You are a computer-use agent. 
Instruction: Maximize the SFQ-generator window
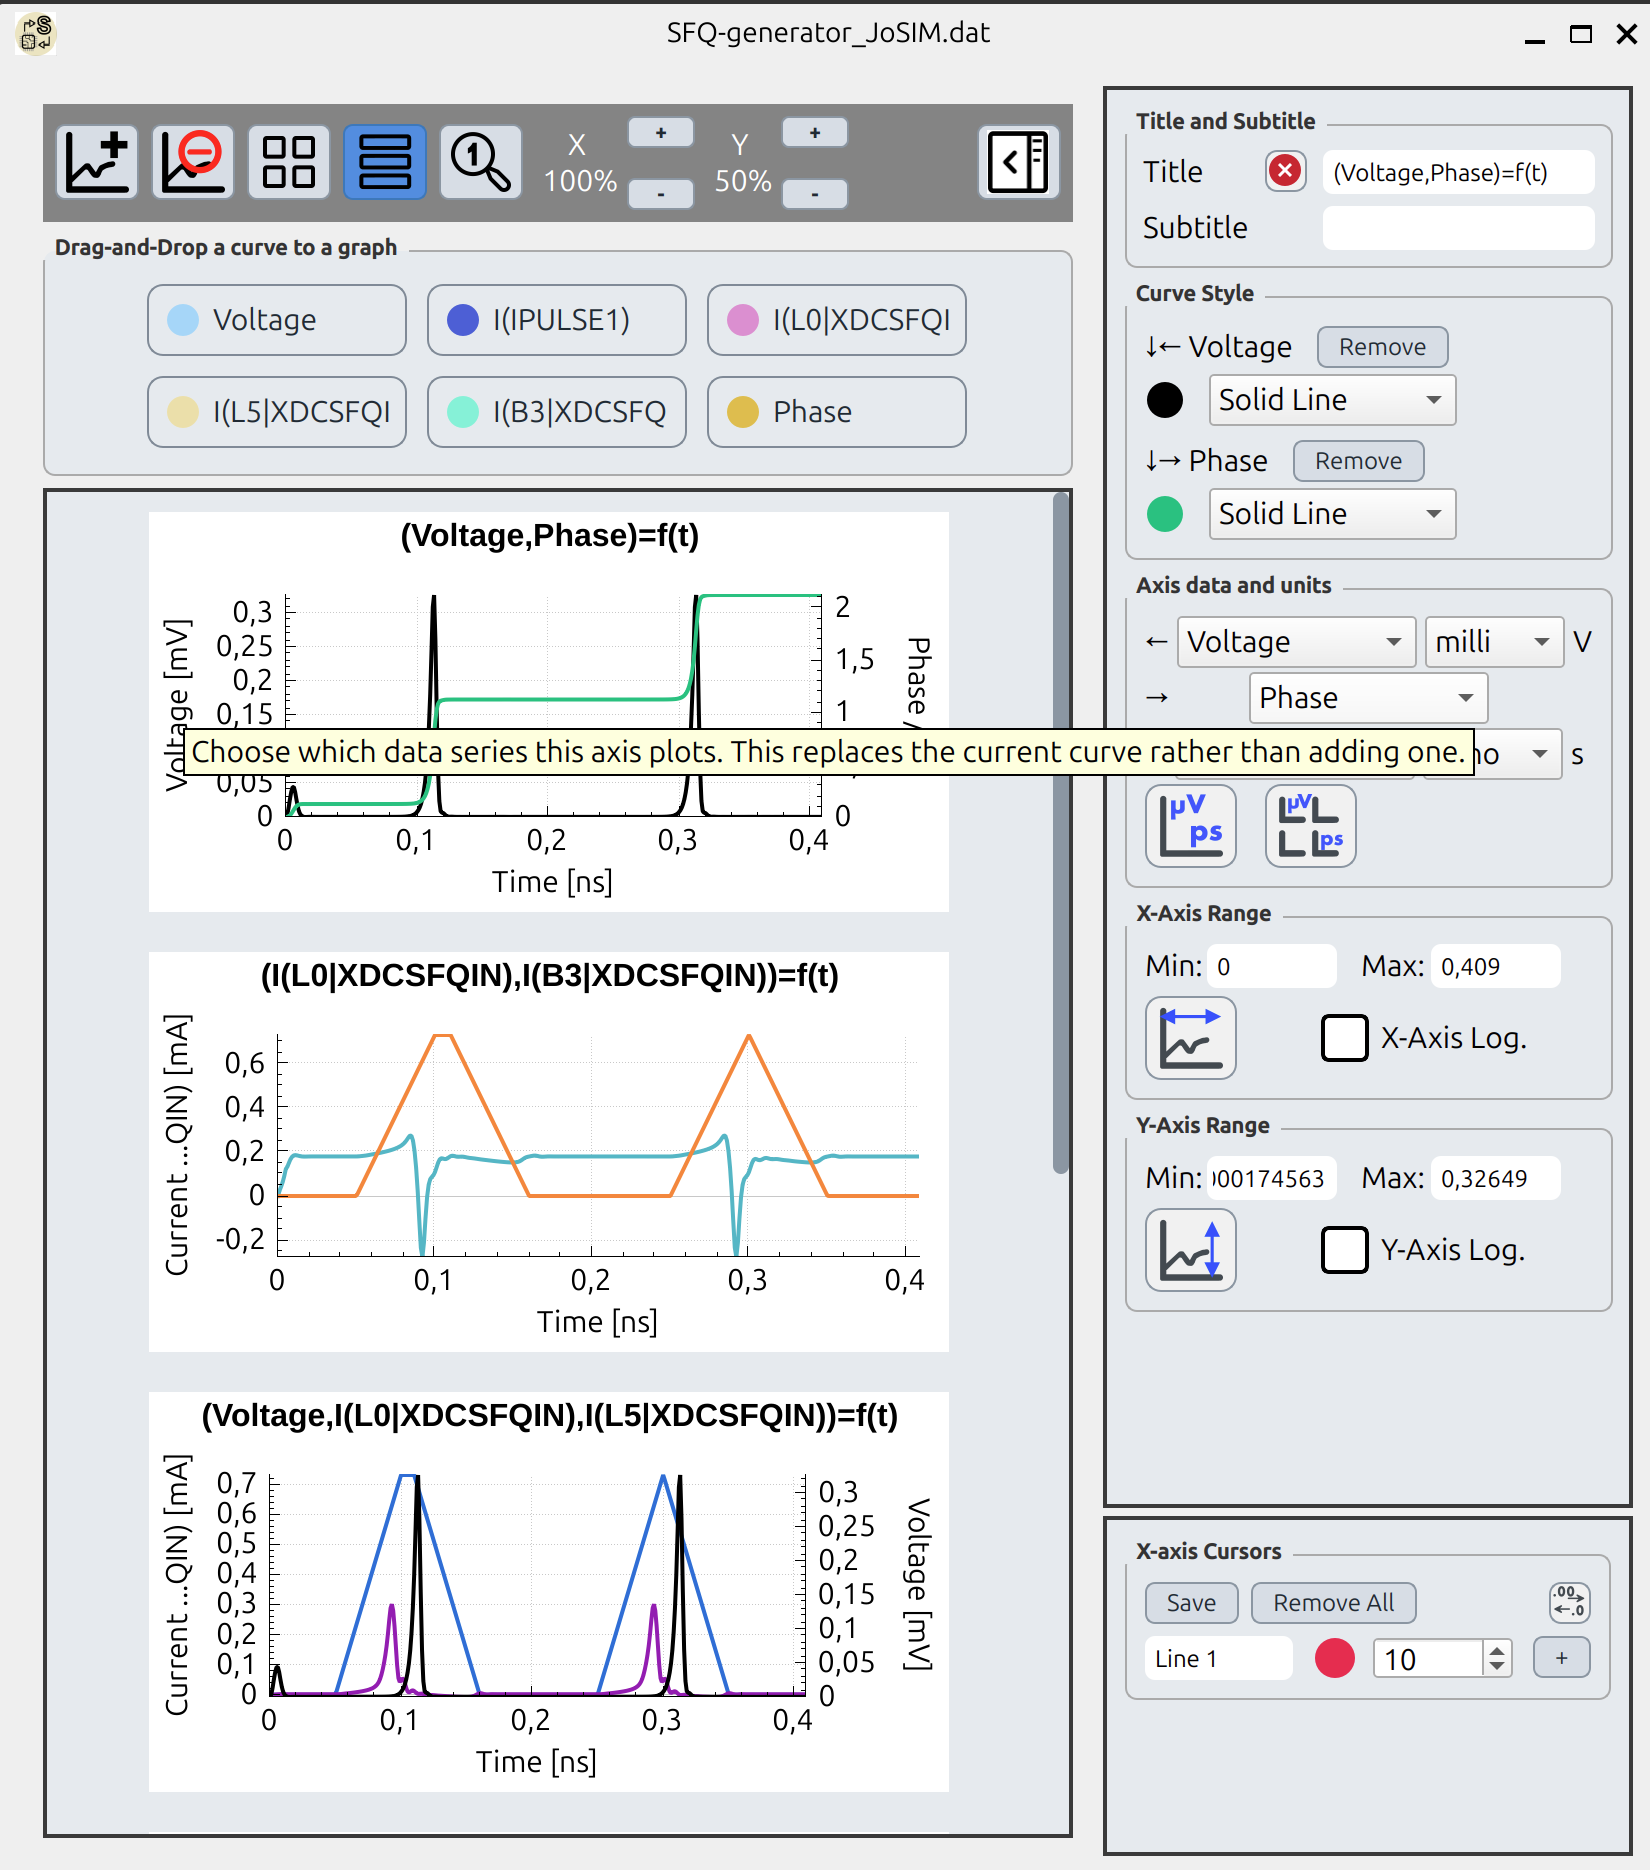tap(1581, 34)
